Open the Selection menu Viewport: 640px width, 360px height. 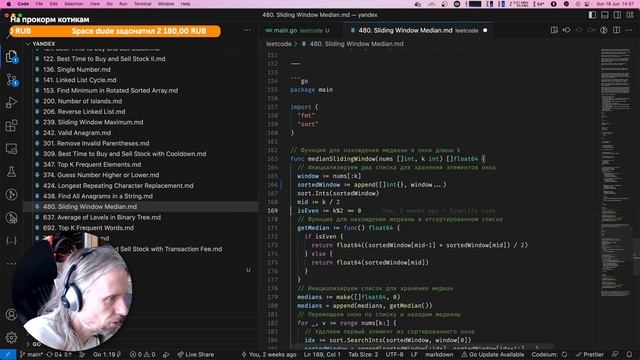tap(73, 4)
